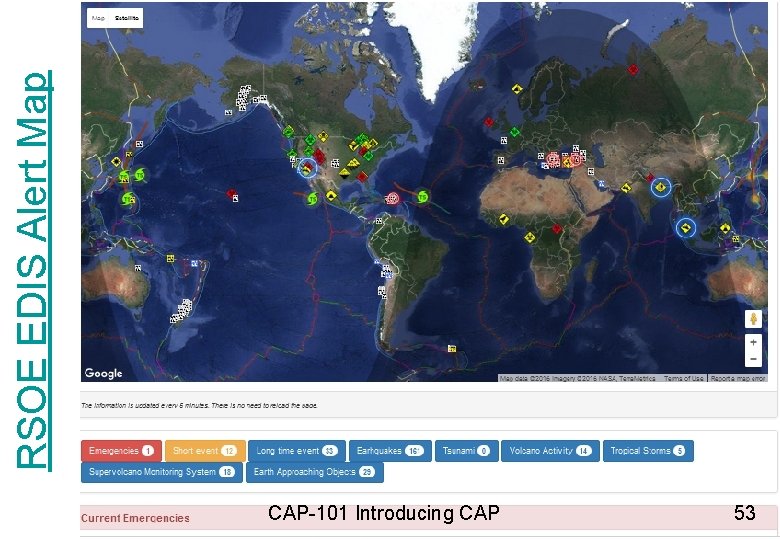Open the blue-circled marker near Sumatra
Image resolution: width=780 pixels, height=540 pixels.
(x=686, y=228)
